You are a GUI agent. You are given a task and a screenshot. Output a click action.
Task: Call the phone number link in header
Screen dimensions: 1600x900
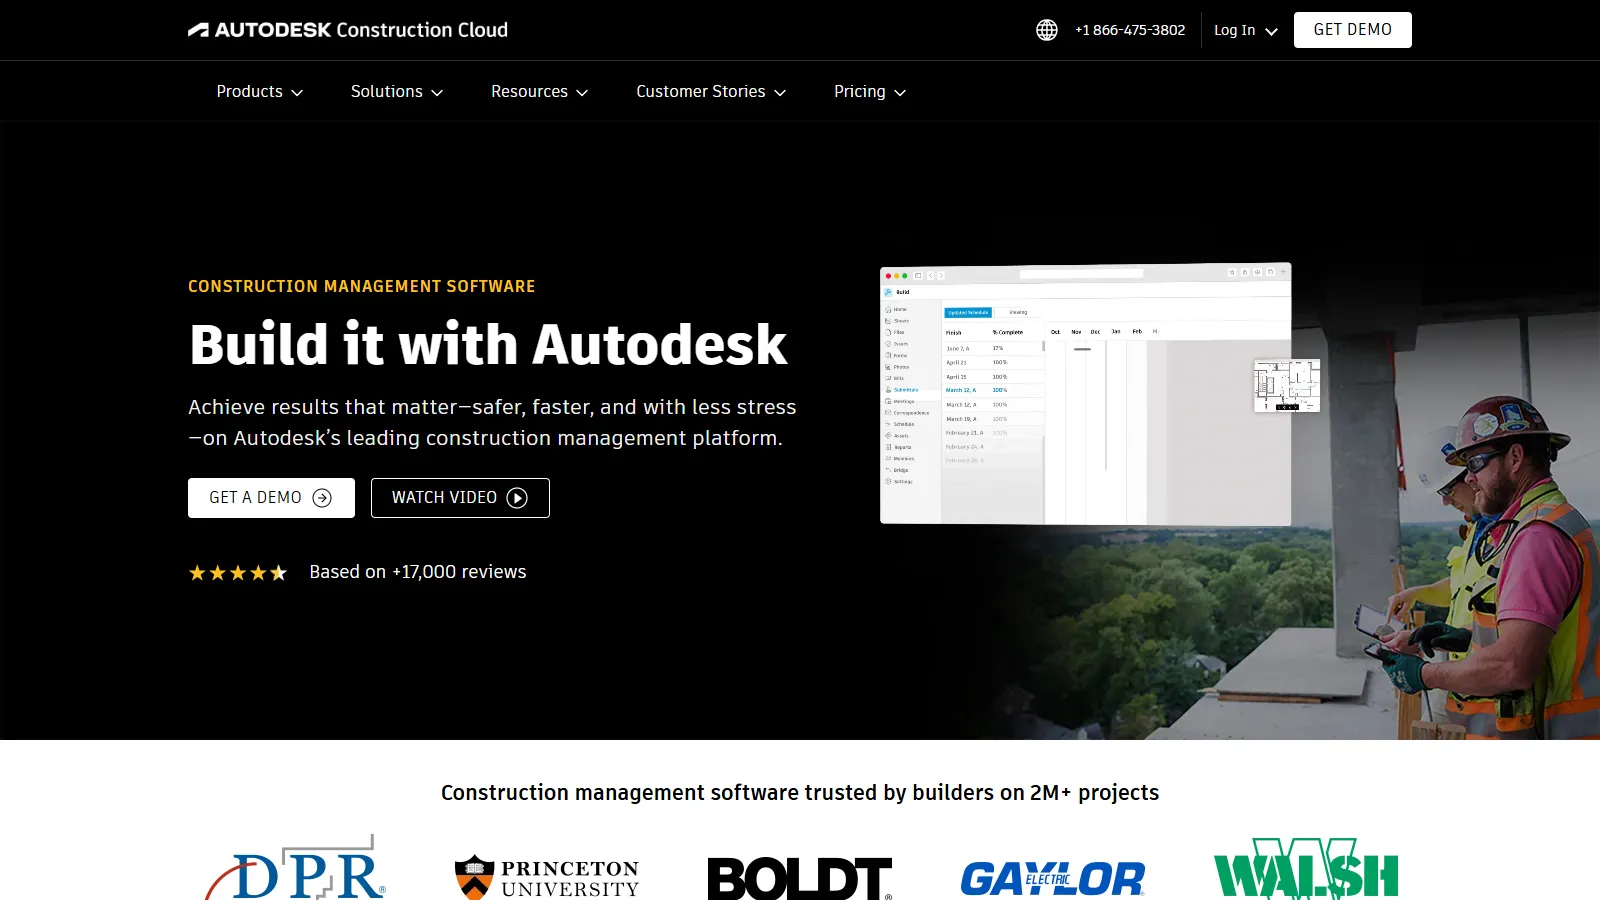[x=1130, y=29]
